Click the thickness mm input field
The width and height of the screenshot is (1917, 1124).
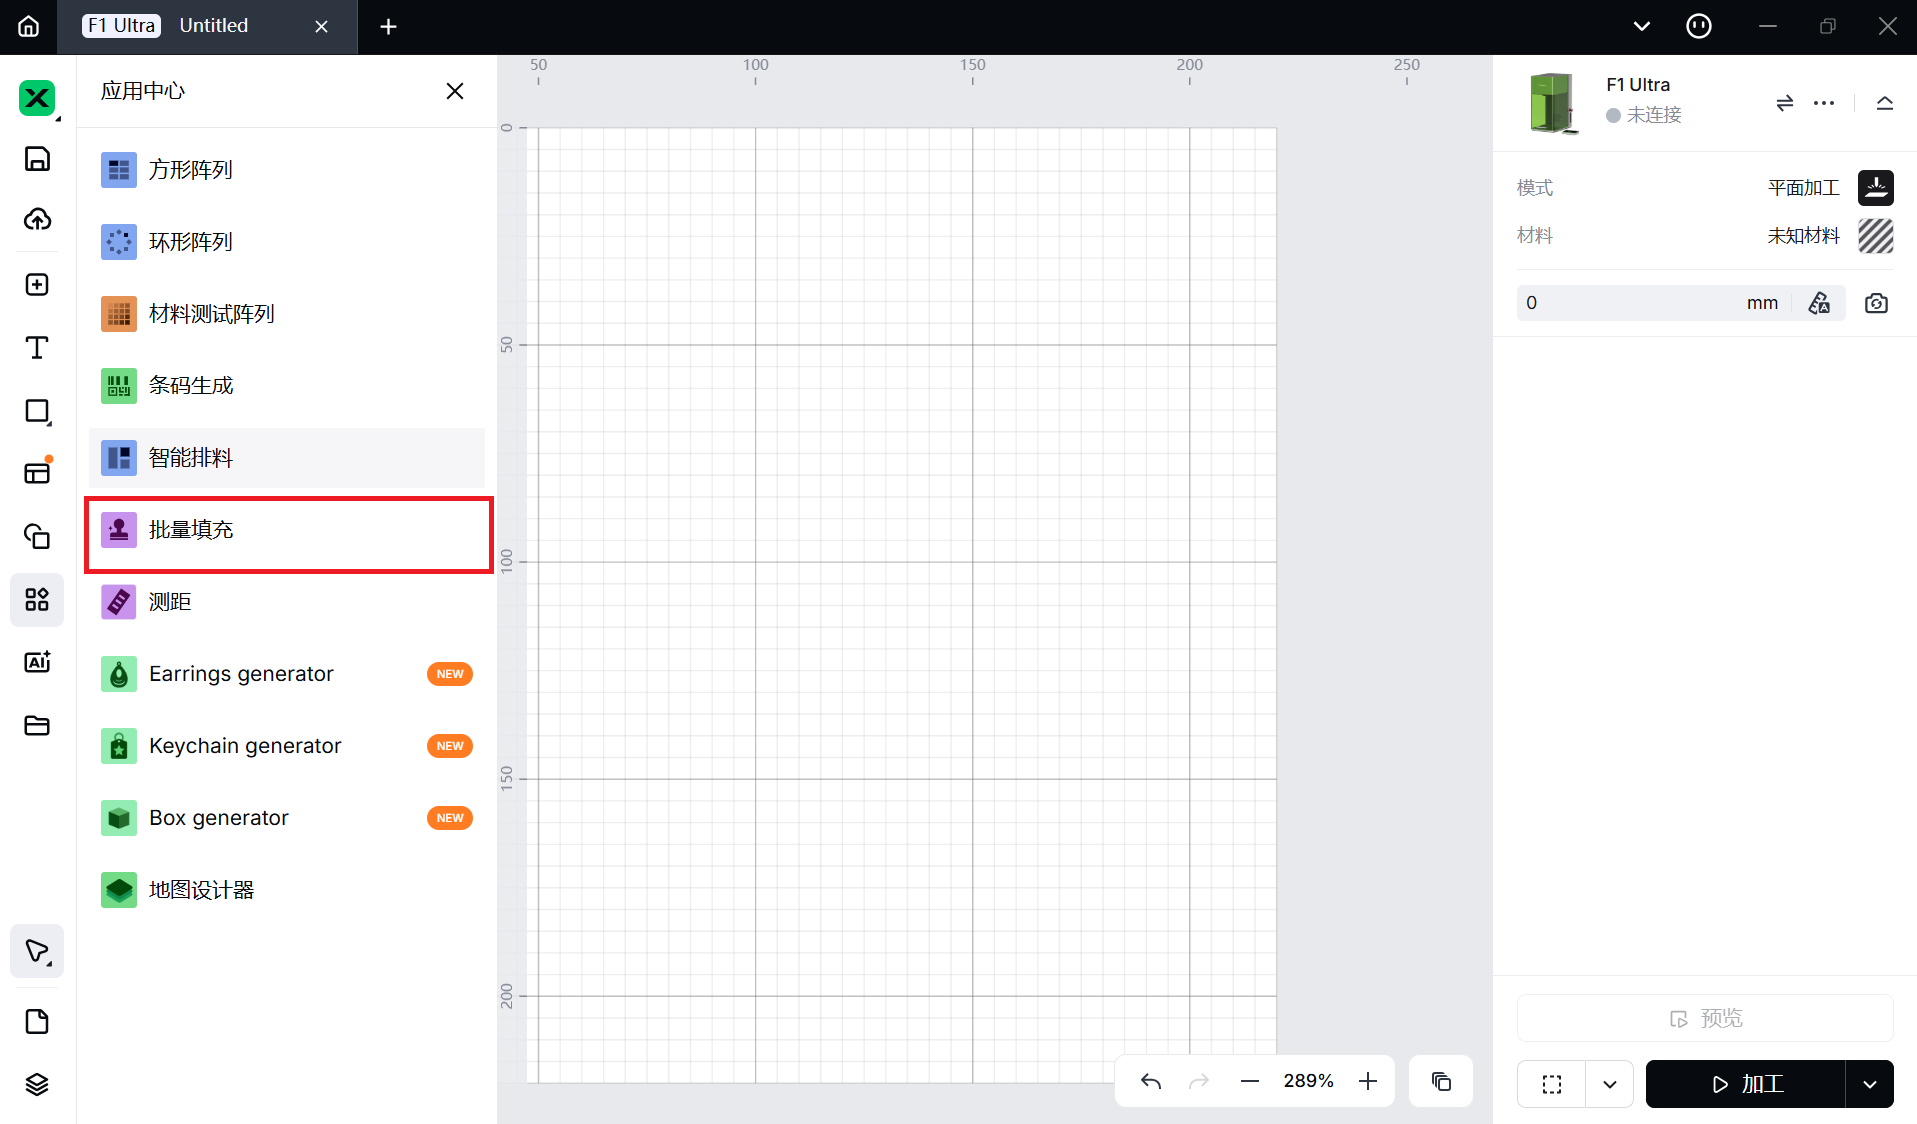click(1630, 303)
